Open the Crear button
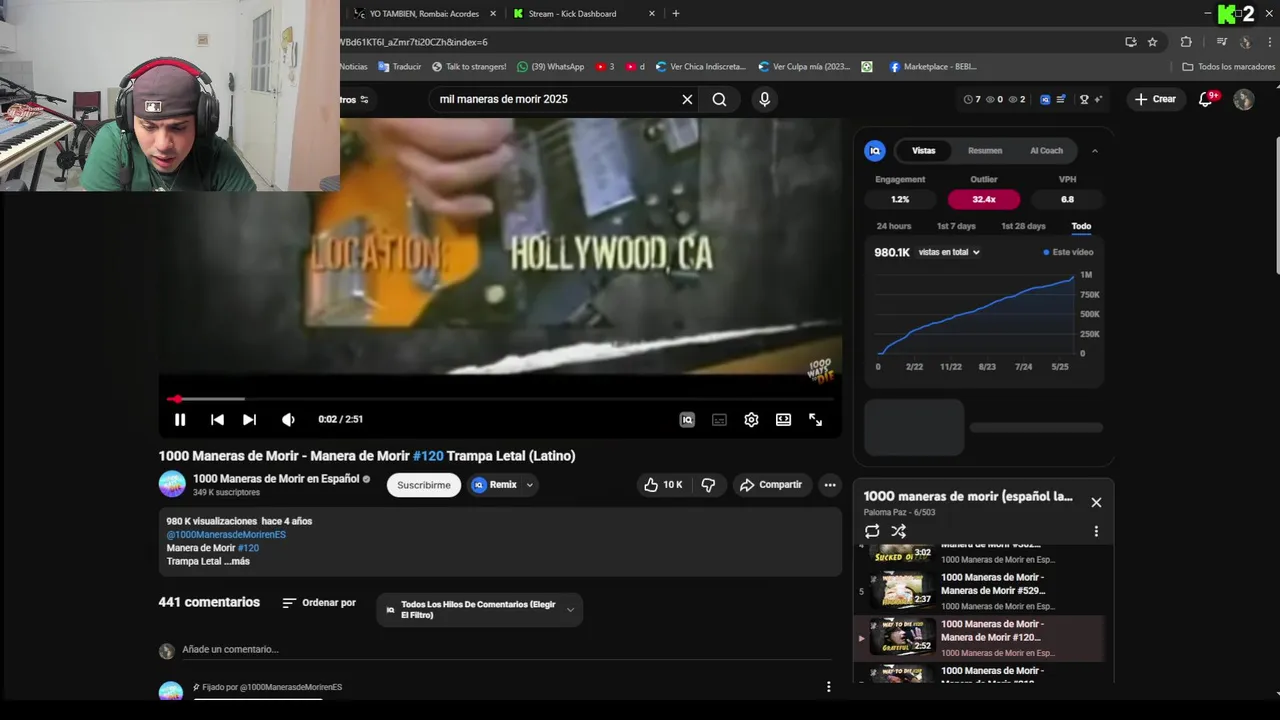The width and height of the screenshot is (1280, 720). 1155,99
